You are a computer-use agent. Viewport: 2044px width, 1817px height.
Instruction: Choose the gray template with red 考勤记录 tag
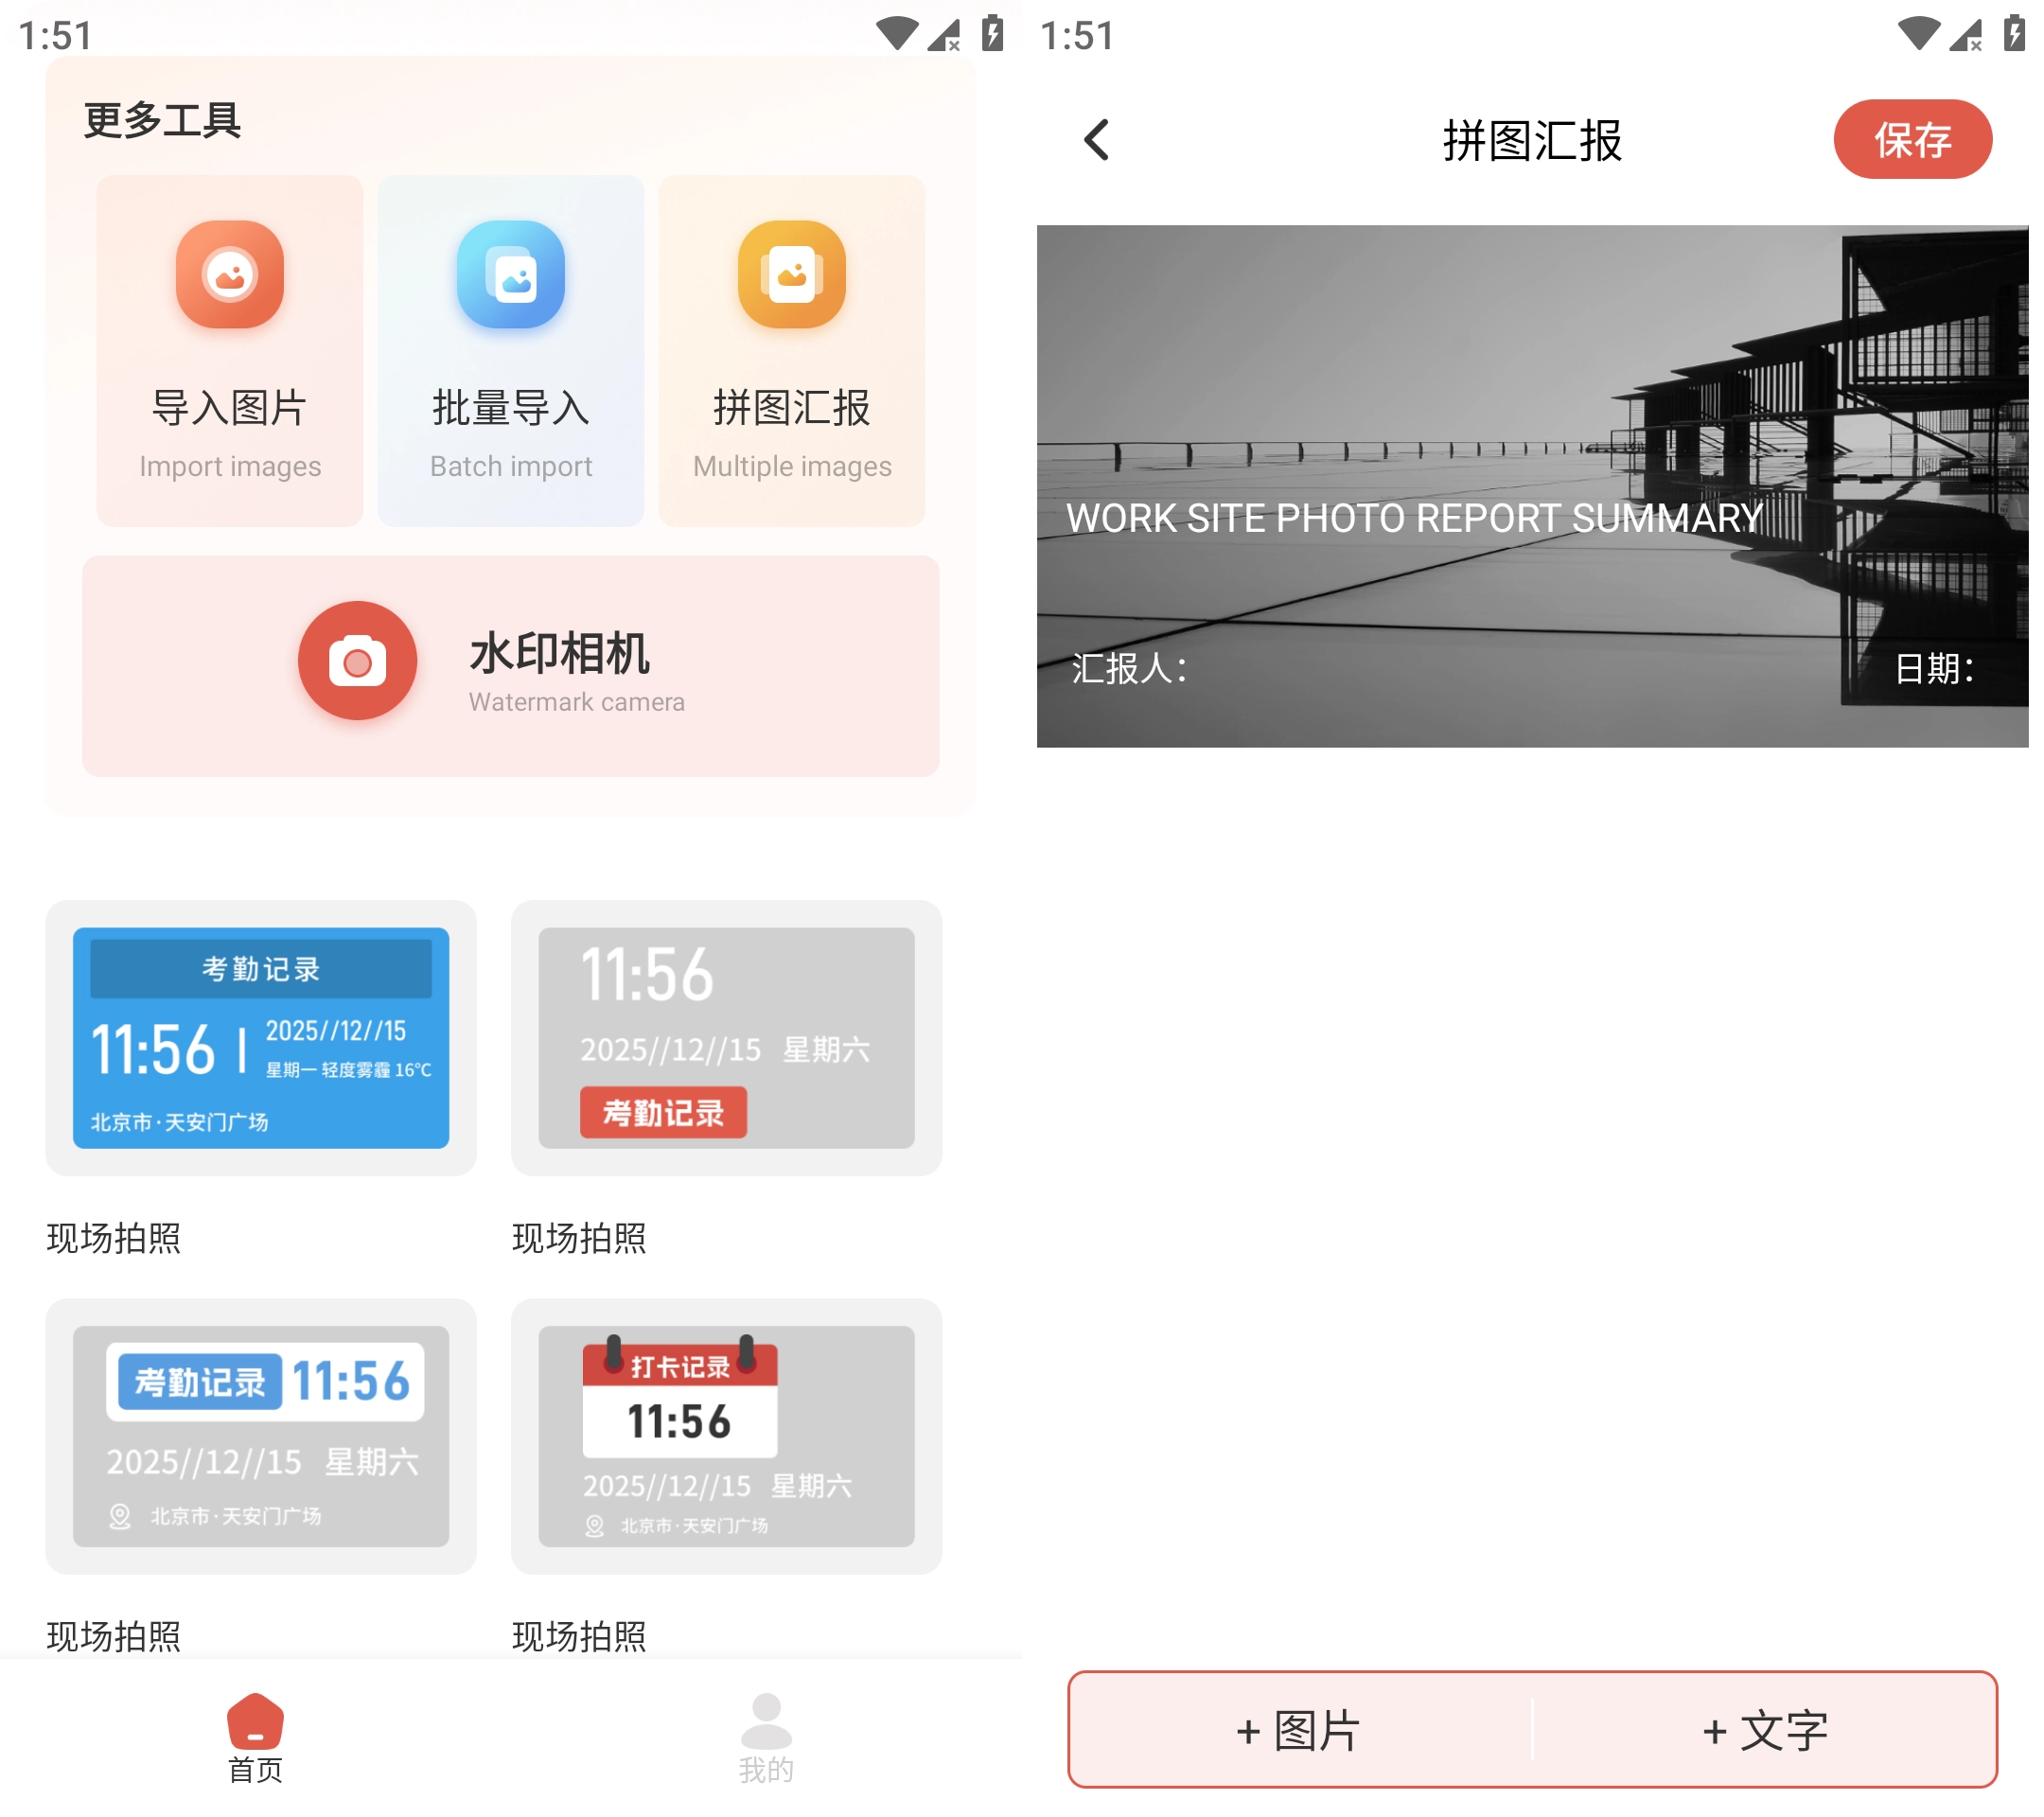726,1038
